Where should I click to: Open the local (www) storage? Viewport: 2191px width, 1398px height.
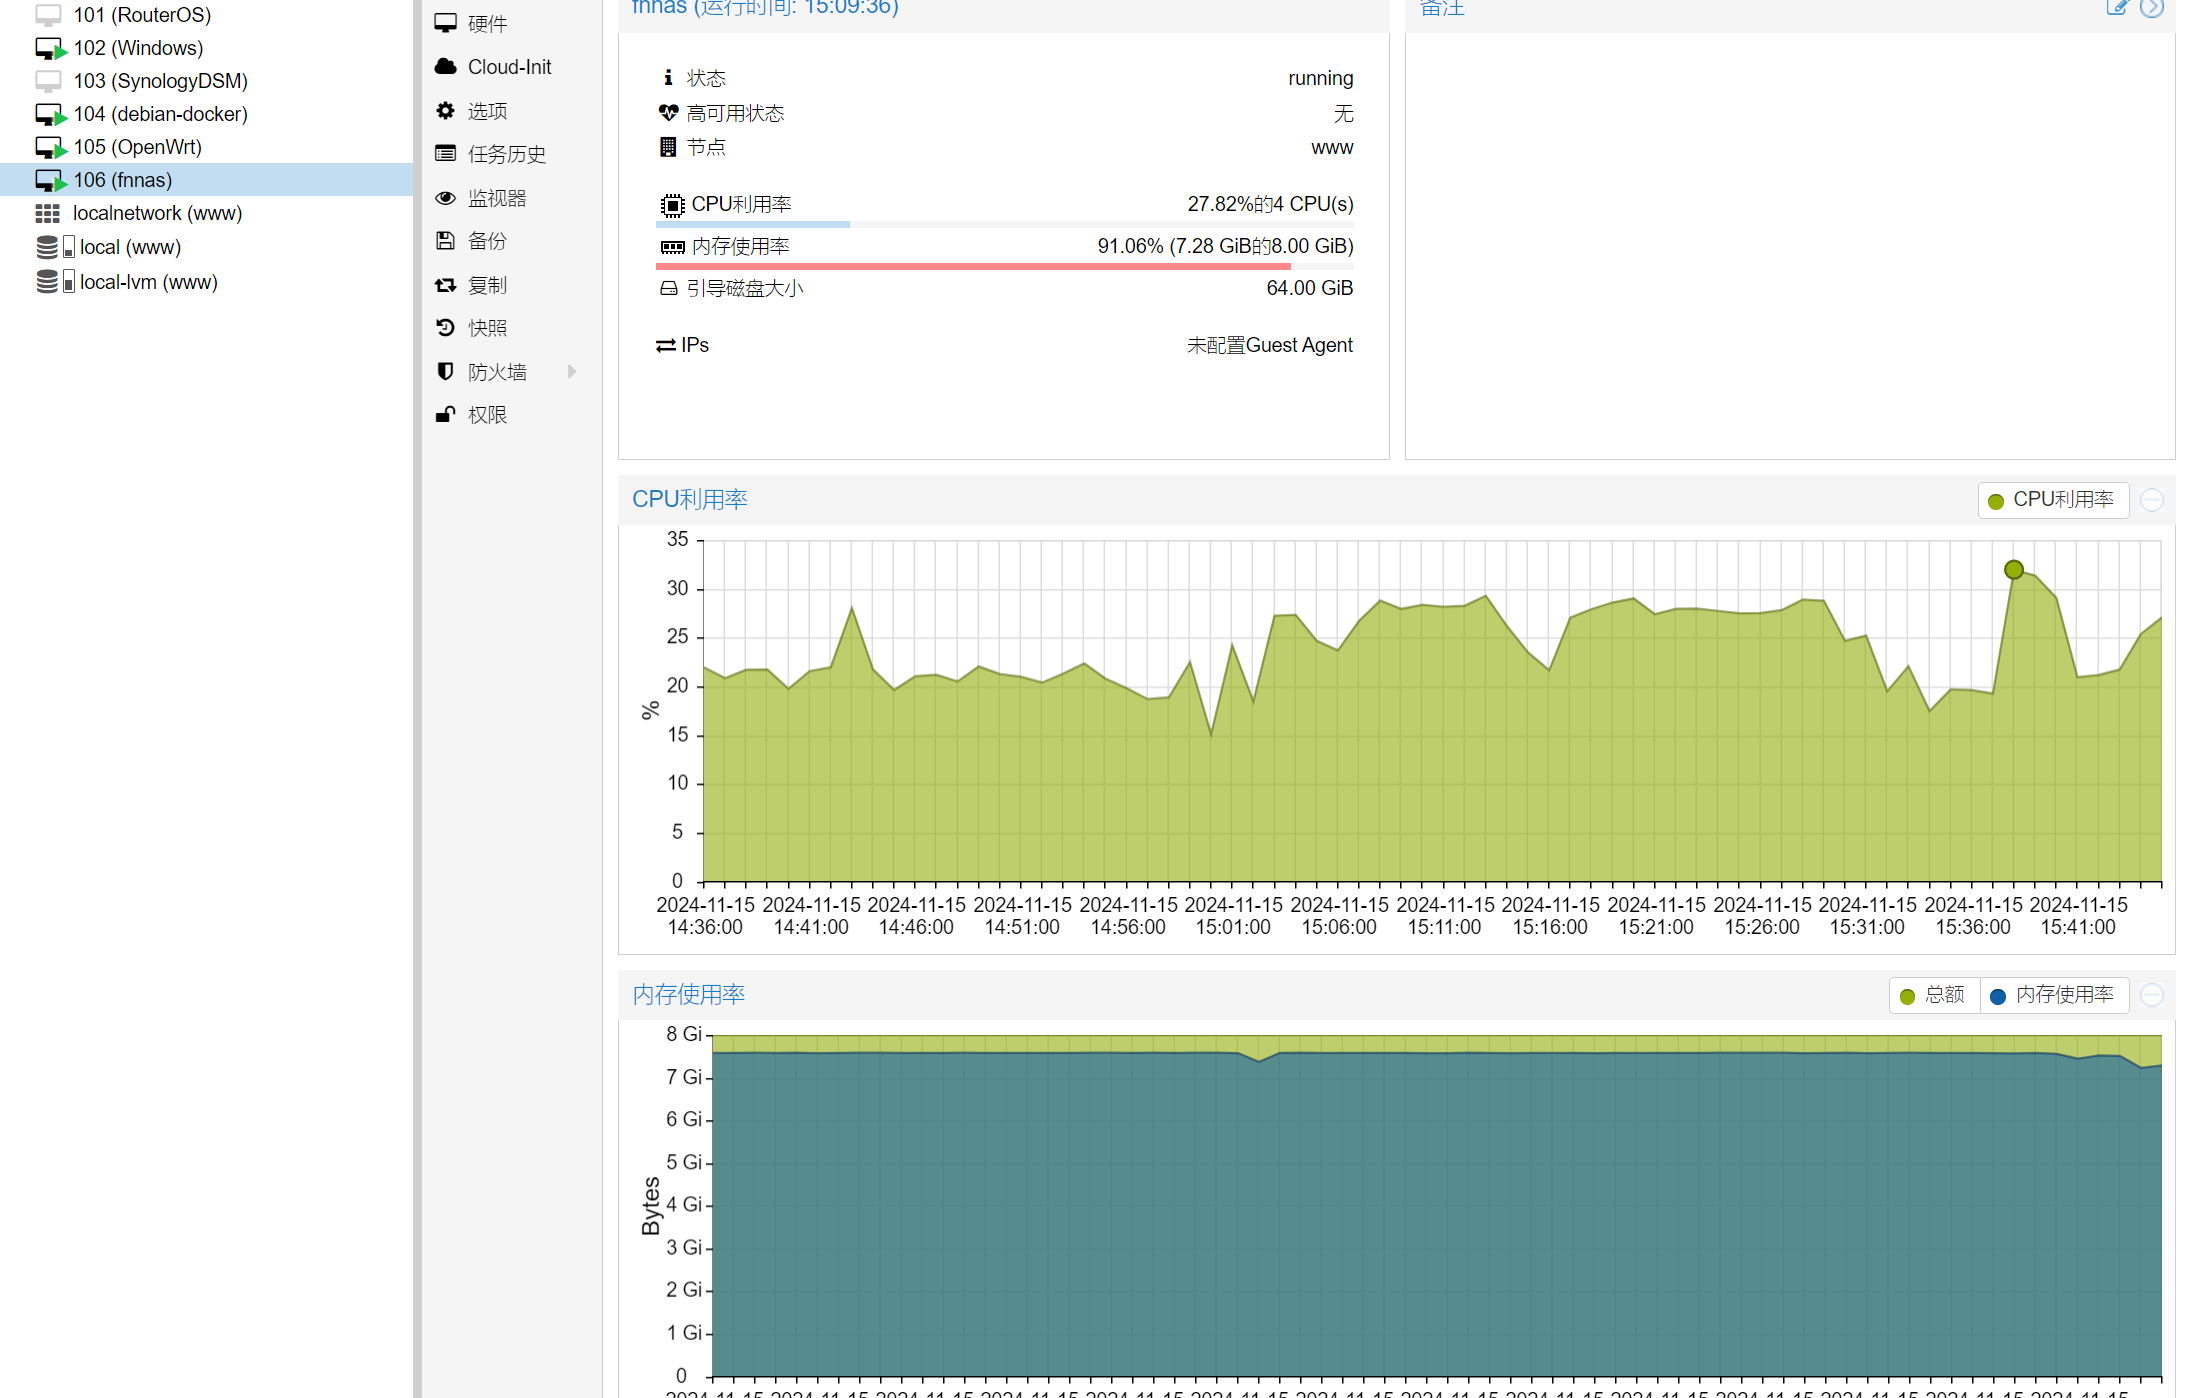[x=130, y=247]
